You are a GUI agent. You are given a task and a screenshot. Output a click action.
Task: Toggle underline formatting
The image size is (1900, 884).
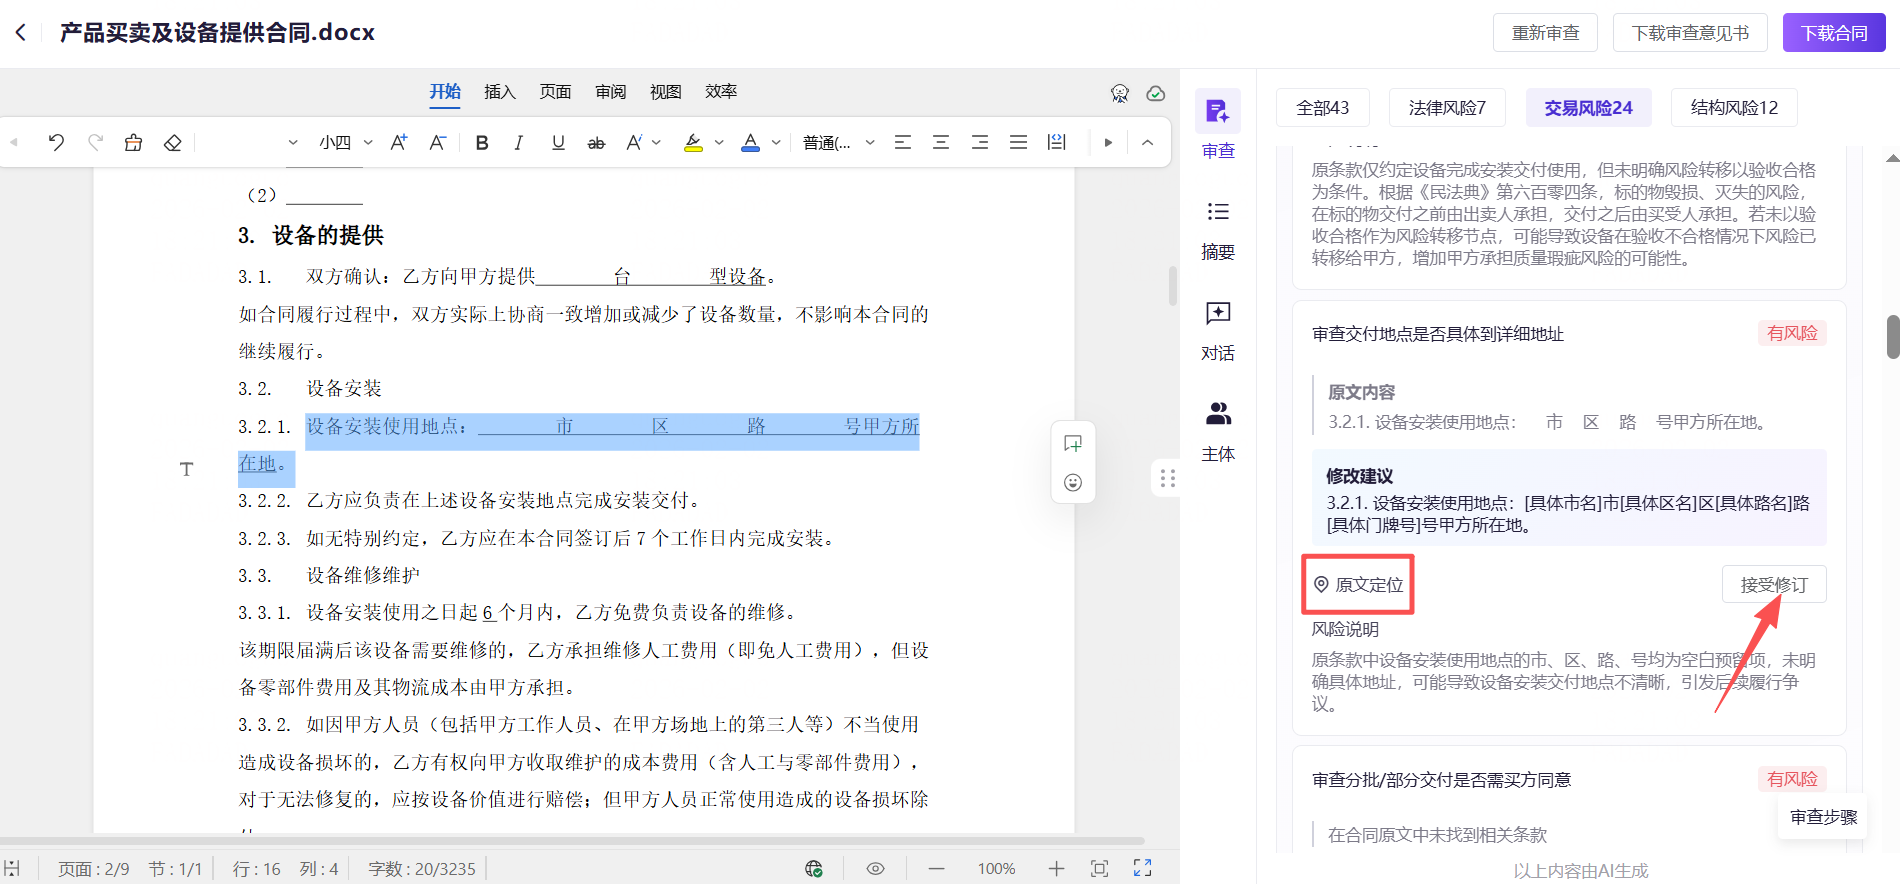coord(558,143)
